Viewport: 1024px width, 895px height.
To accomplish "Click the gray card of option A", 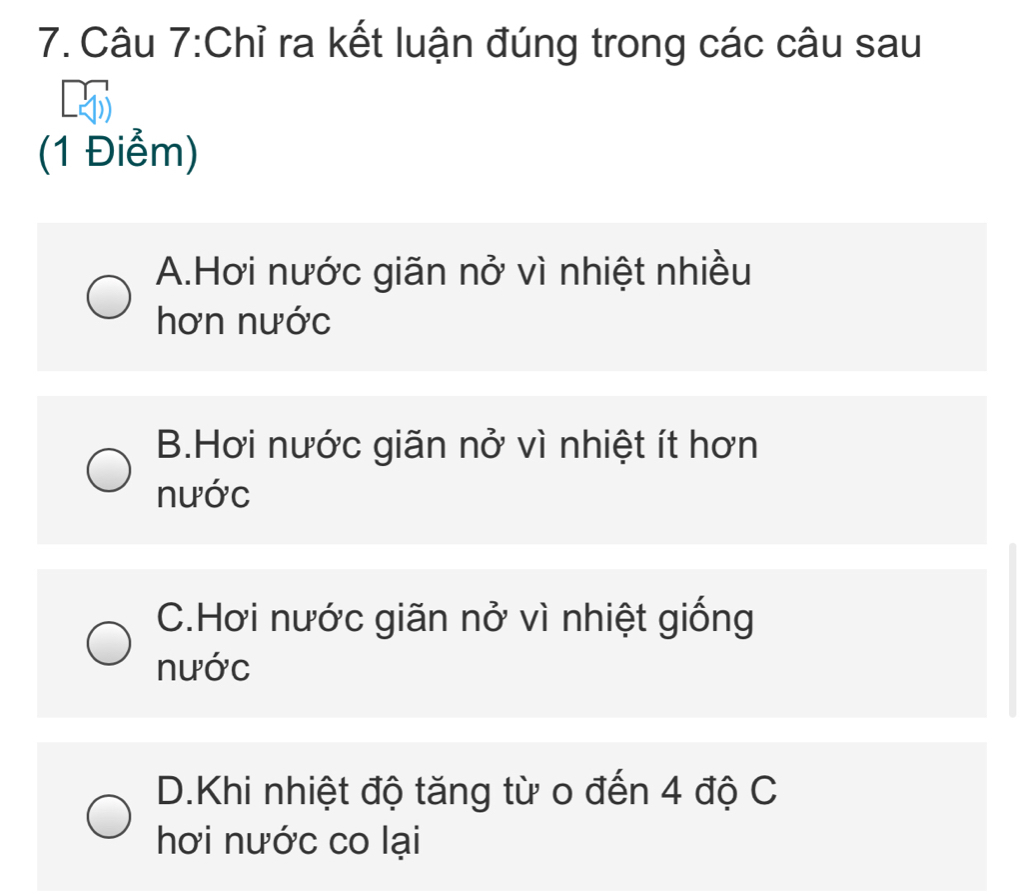I will (x=512, y=297).
